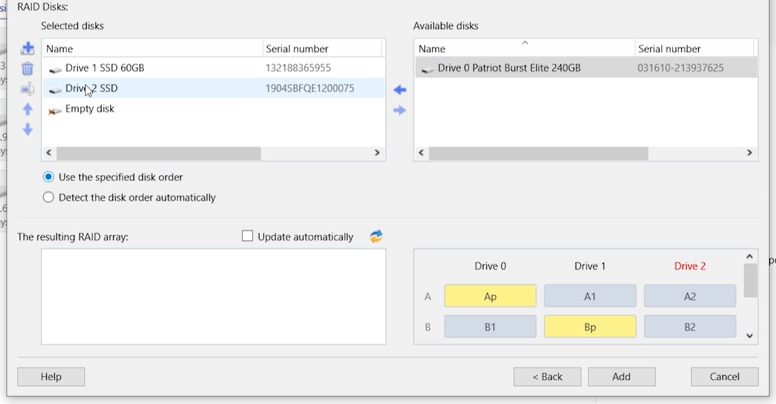Viewport: 776px width, 404px height.
Task: Click Selected disks scrollbar left arrow
Action: click(x=48, y=152)
